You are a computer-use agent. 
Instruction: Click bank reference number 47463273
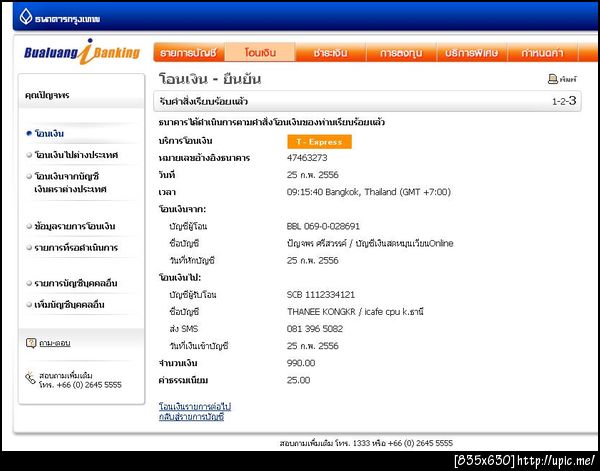coord(307,158)
